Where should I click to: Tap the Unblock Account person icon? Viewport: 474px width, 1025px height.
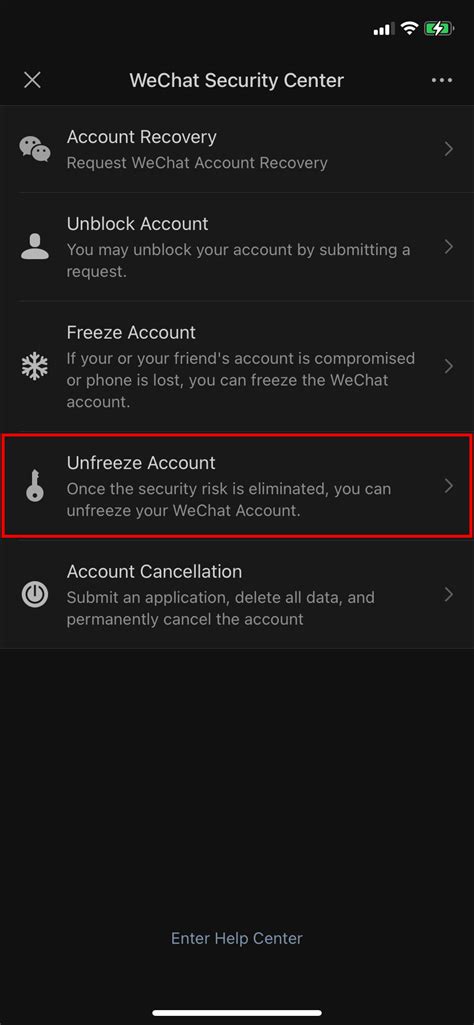[x=35, y=246]
